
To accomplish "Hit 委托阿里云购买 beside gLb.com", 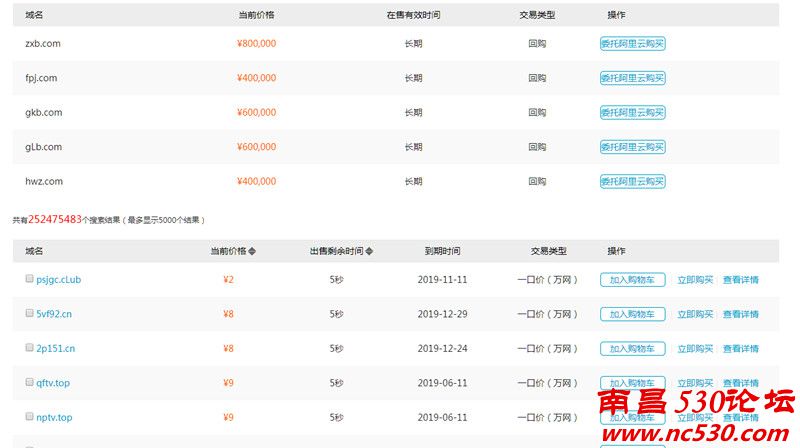I will click(632, 147).
